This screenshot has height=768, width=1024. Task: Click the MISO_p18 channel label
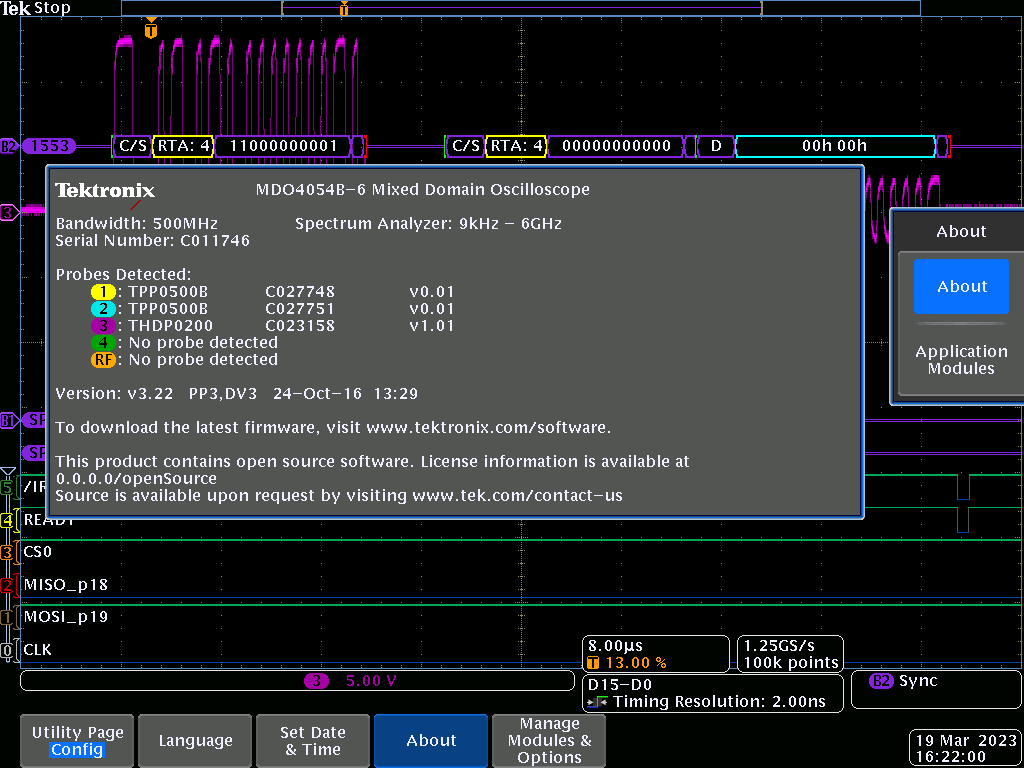pyautogui.click(x=66, y=584)
